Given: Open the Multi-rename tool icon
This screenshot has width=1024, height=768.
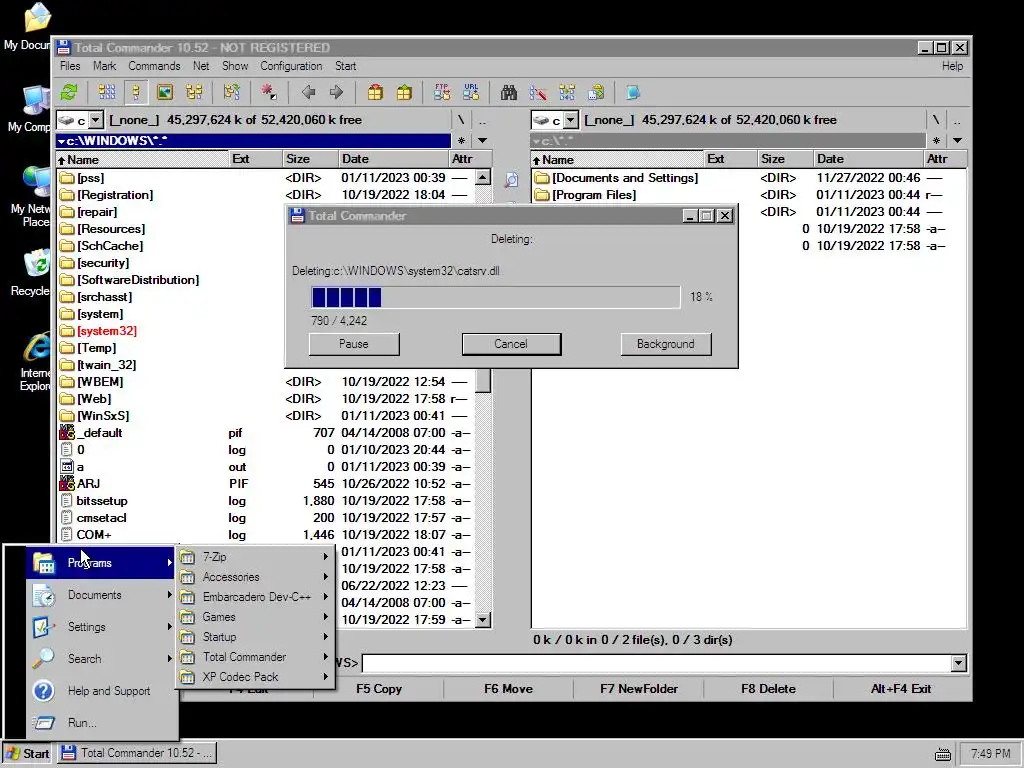Looking at the screenshot, I should point(538,93).
